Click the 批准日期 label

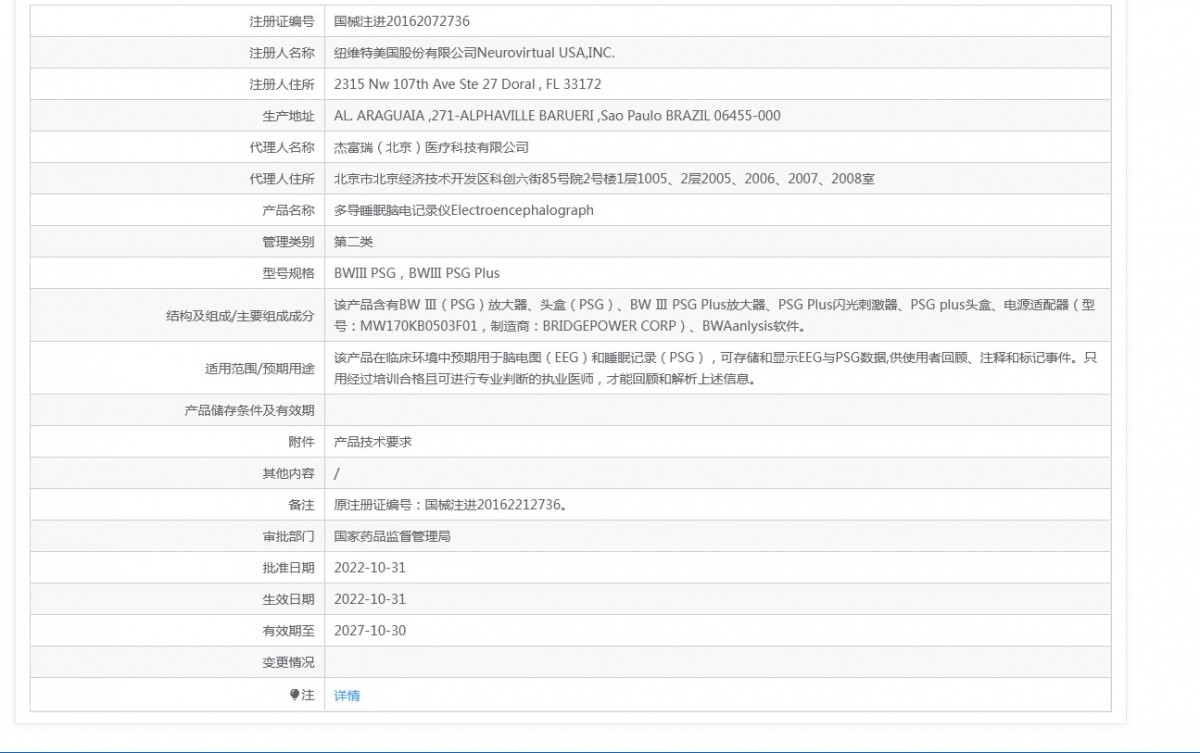click(288, 567)
